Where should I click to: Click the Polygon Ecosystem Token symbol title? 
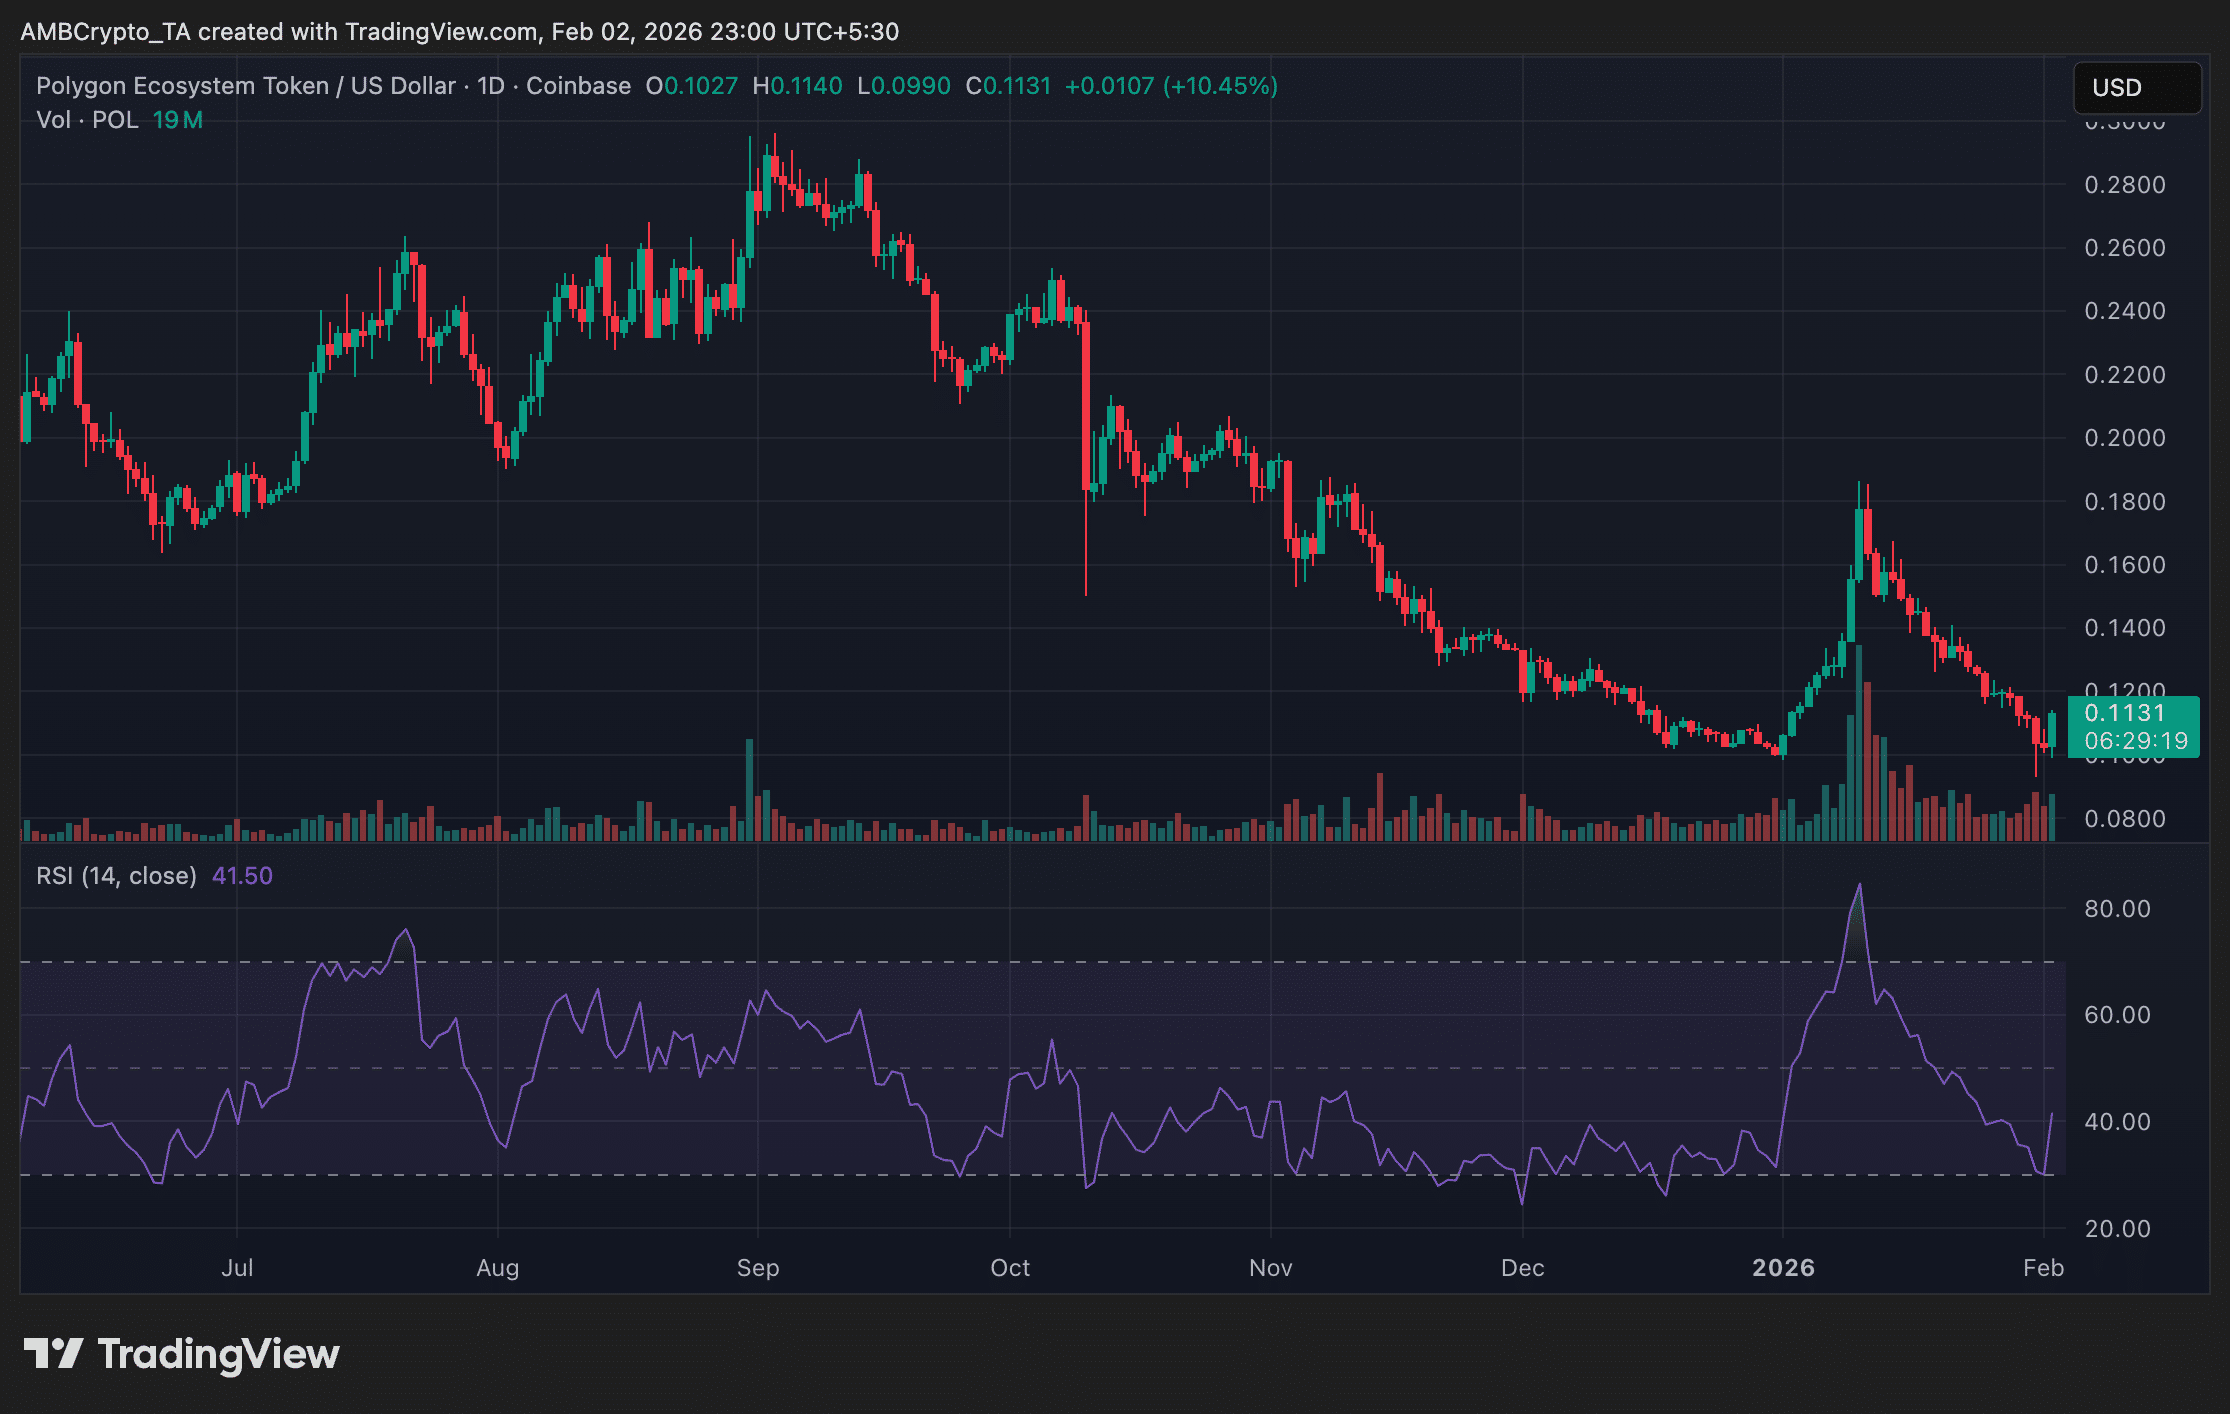182,86
